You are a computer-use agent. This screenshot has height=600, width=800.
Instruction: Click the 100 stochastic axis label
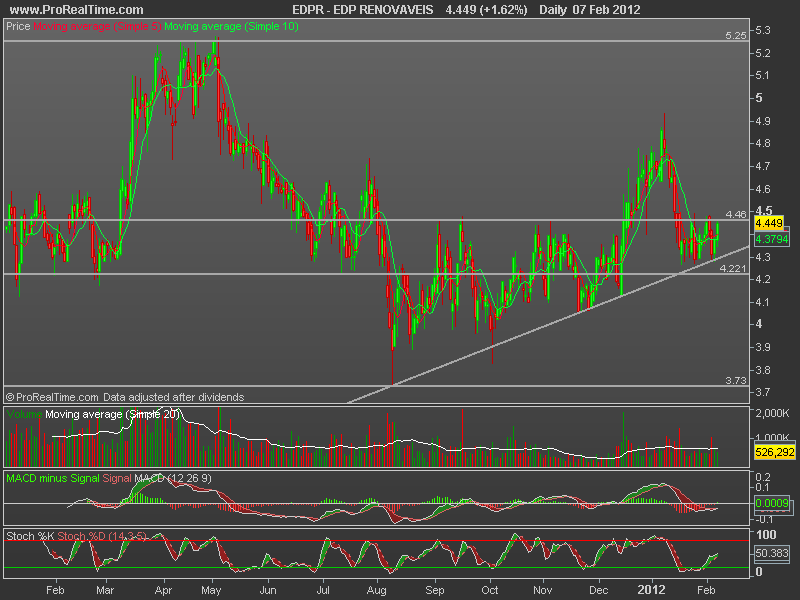coord(766,535)
